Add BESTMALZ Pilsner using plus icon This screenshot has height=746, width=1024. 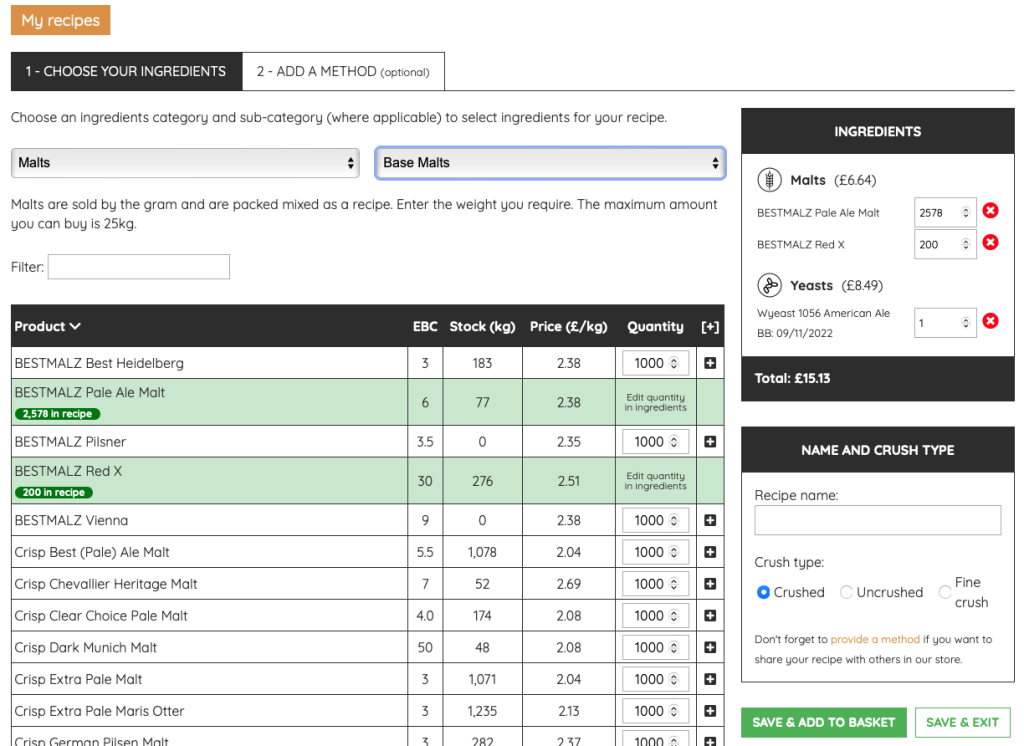(x=710, y=442)
